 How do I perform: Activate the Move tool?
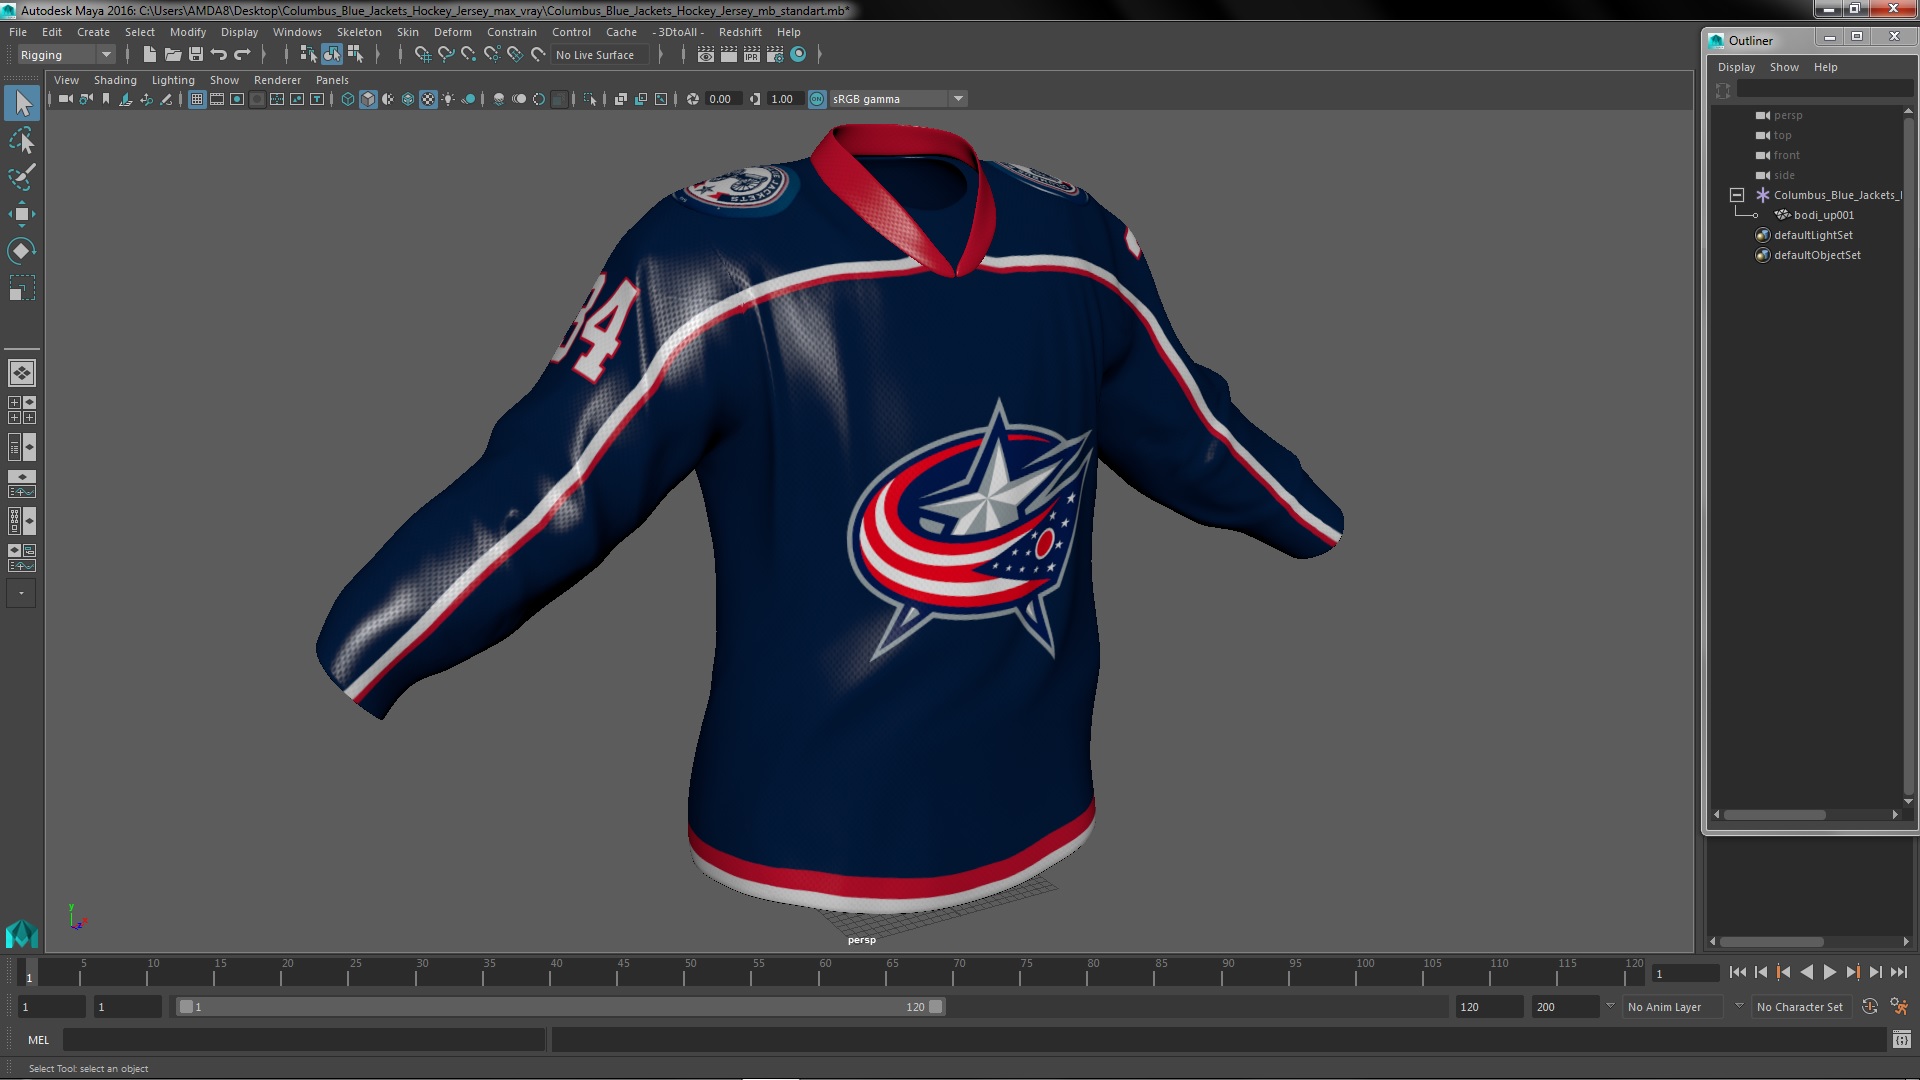pyautogui.click(x=22, y=214)
